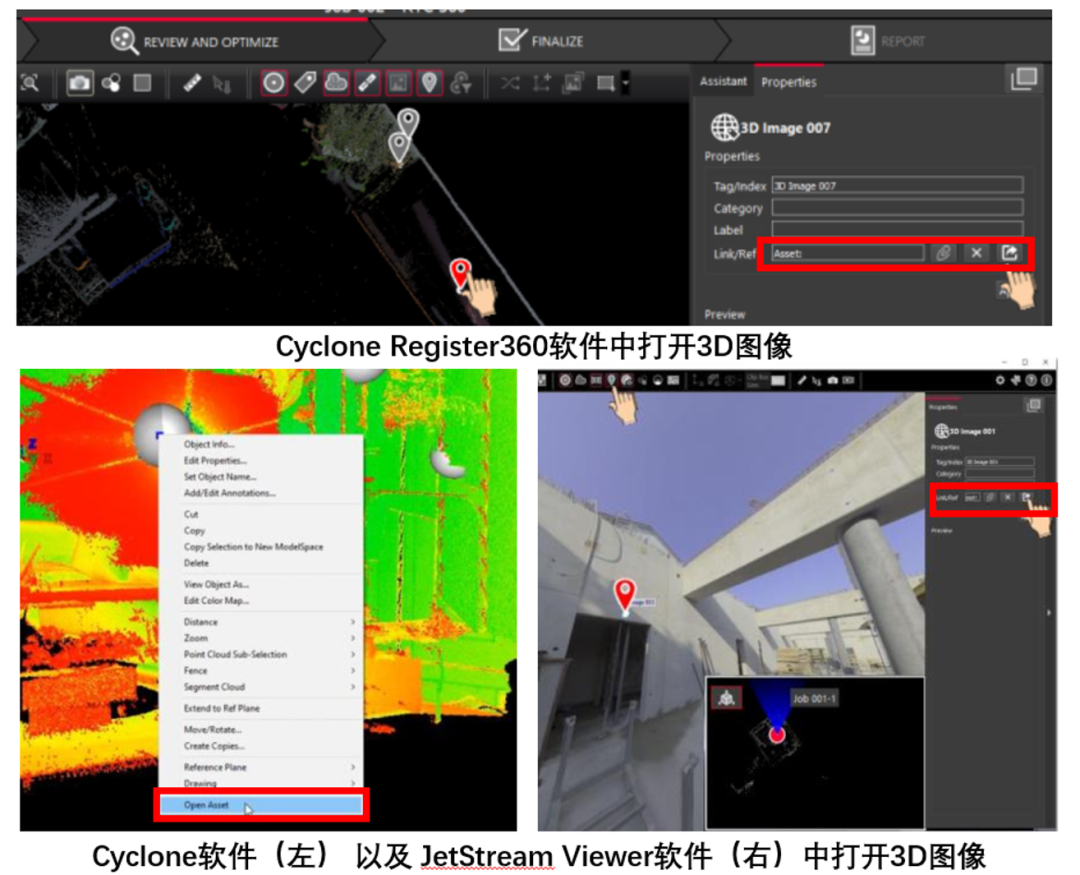Expand the Distance submenu arrow
The image size is (1080, 875).
coord(353,622)
